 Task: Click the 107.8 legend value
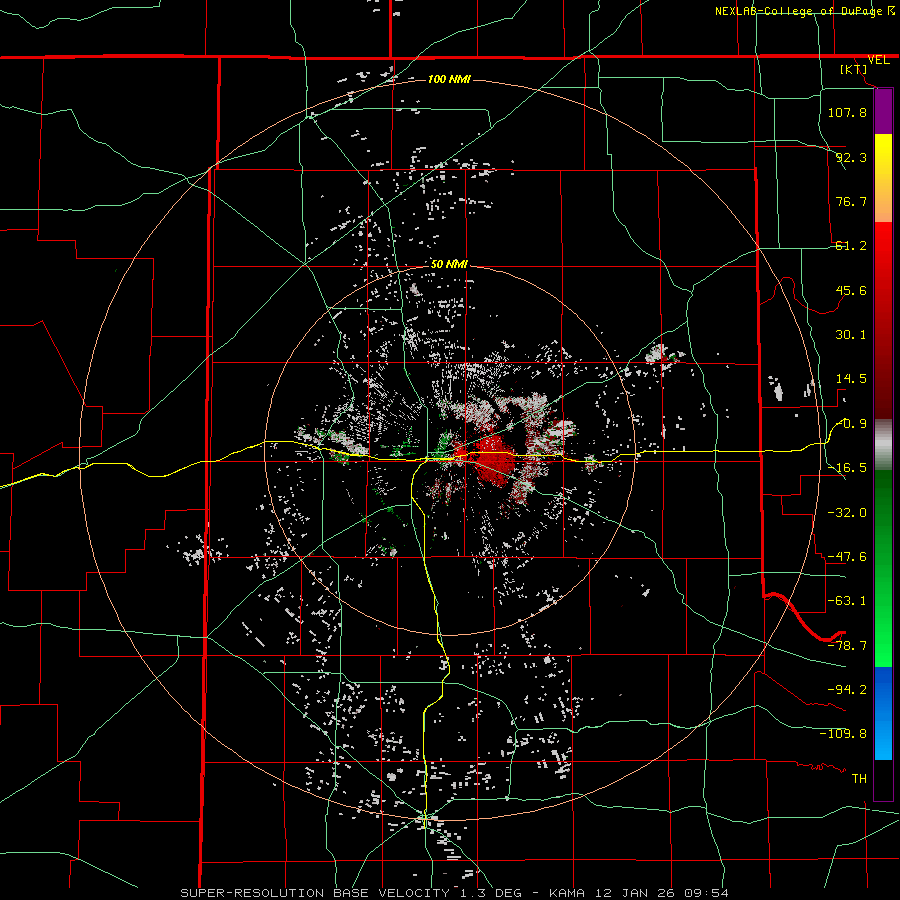(847, 112)
